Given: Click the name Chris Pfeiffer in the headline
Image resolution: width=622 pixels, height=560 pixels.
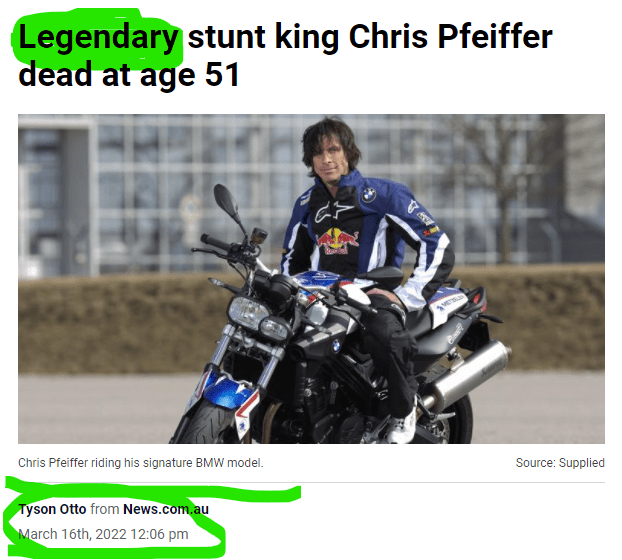Looking at the screenshot, I should (x=450, y=37).
